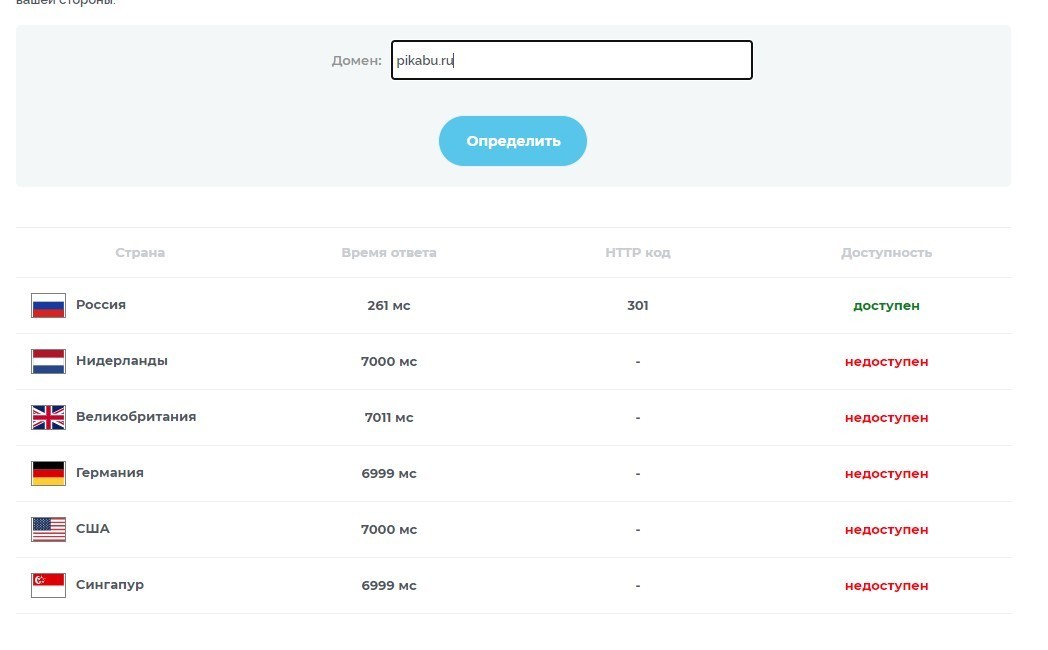Click the Germany flag icon
The width and height of the screenshot is (1048, 650).
pyautogui.click(x=48, y=474)
